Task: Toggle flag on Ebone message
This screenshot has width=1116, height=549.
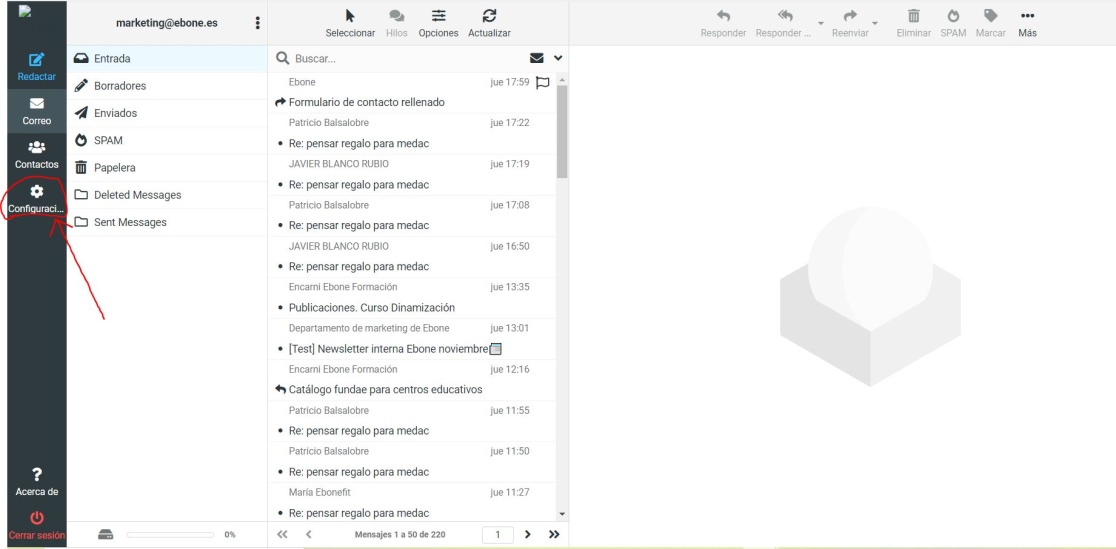Action: pyautogui.click(x=543, y=82)
